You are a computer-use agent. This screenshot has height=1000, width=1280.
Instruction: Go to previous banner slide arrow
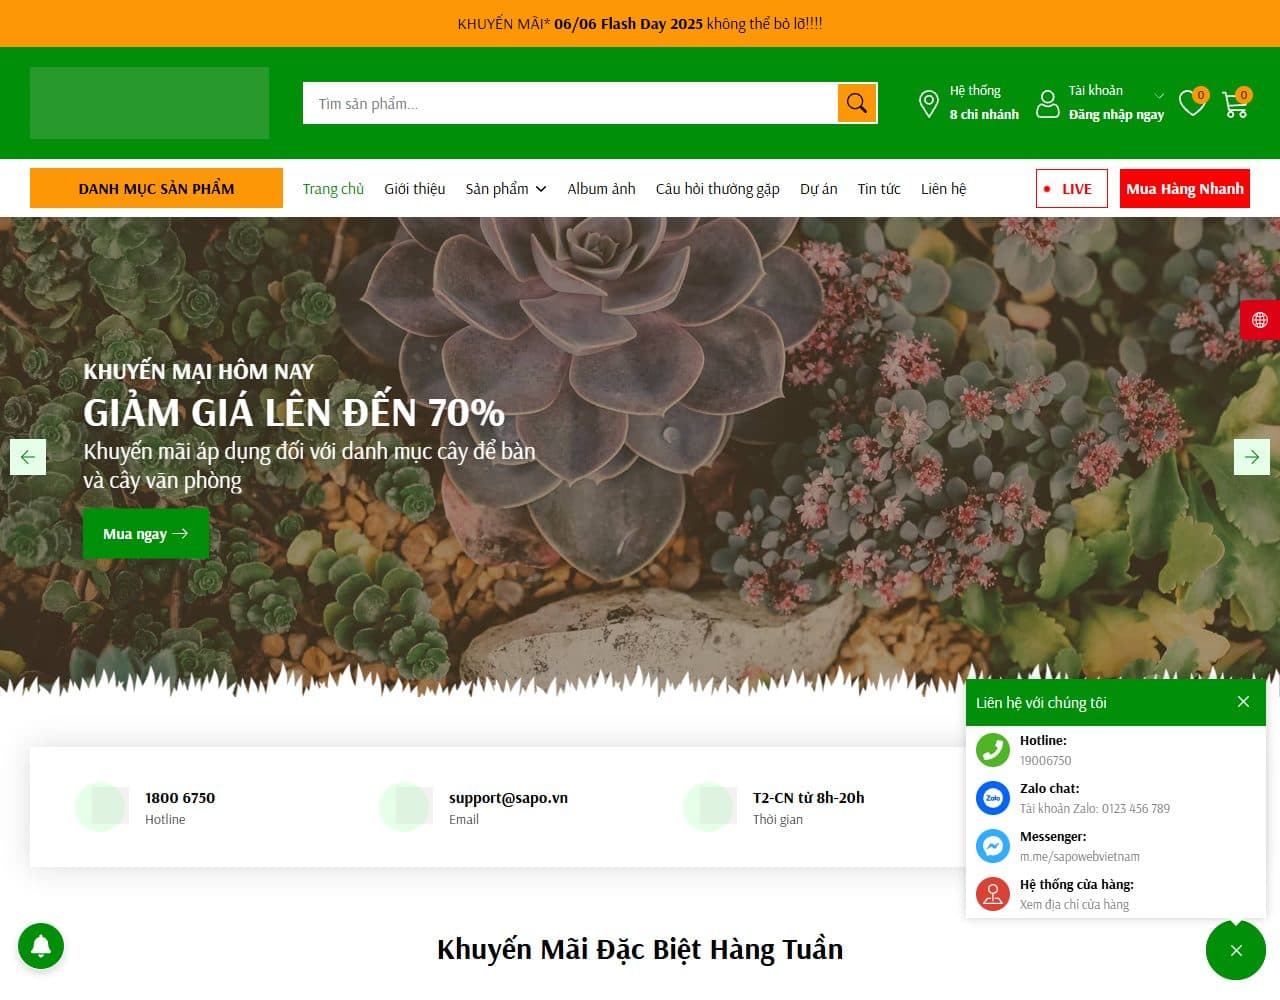tap(28, 457)
